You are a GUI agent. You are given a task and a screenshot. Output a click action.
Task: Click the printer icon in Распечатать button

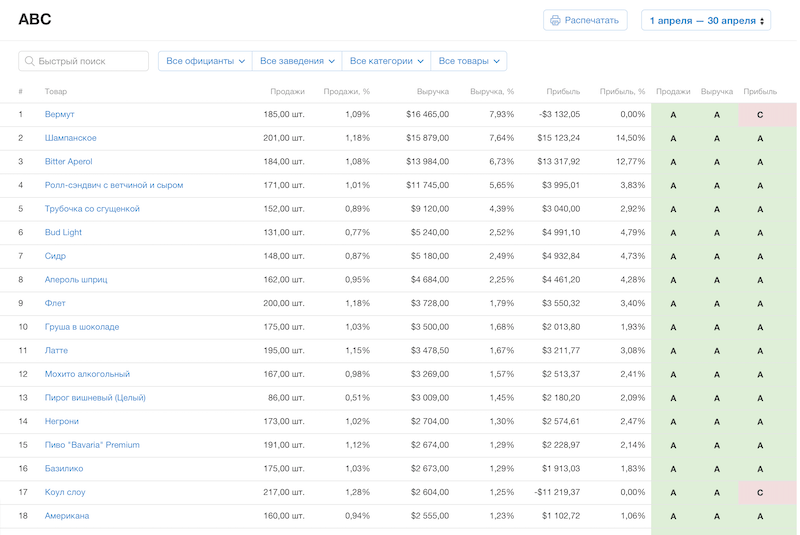tap(555, 20)
